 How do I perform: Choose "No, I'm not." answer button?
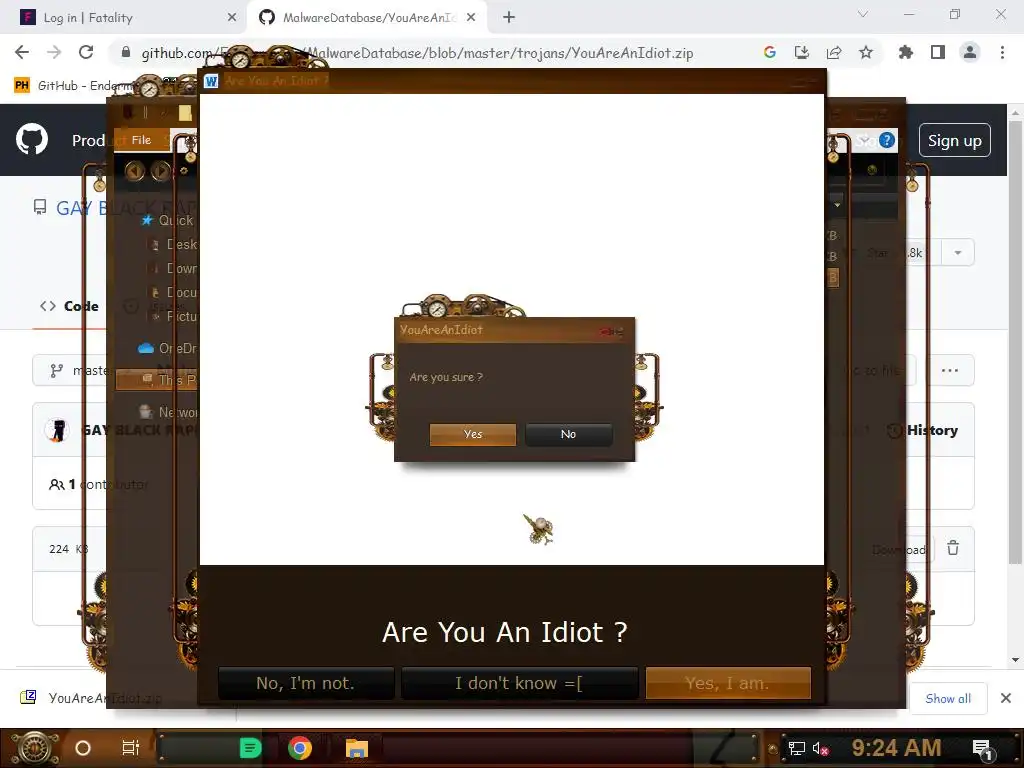click(306, 683)
